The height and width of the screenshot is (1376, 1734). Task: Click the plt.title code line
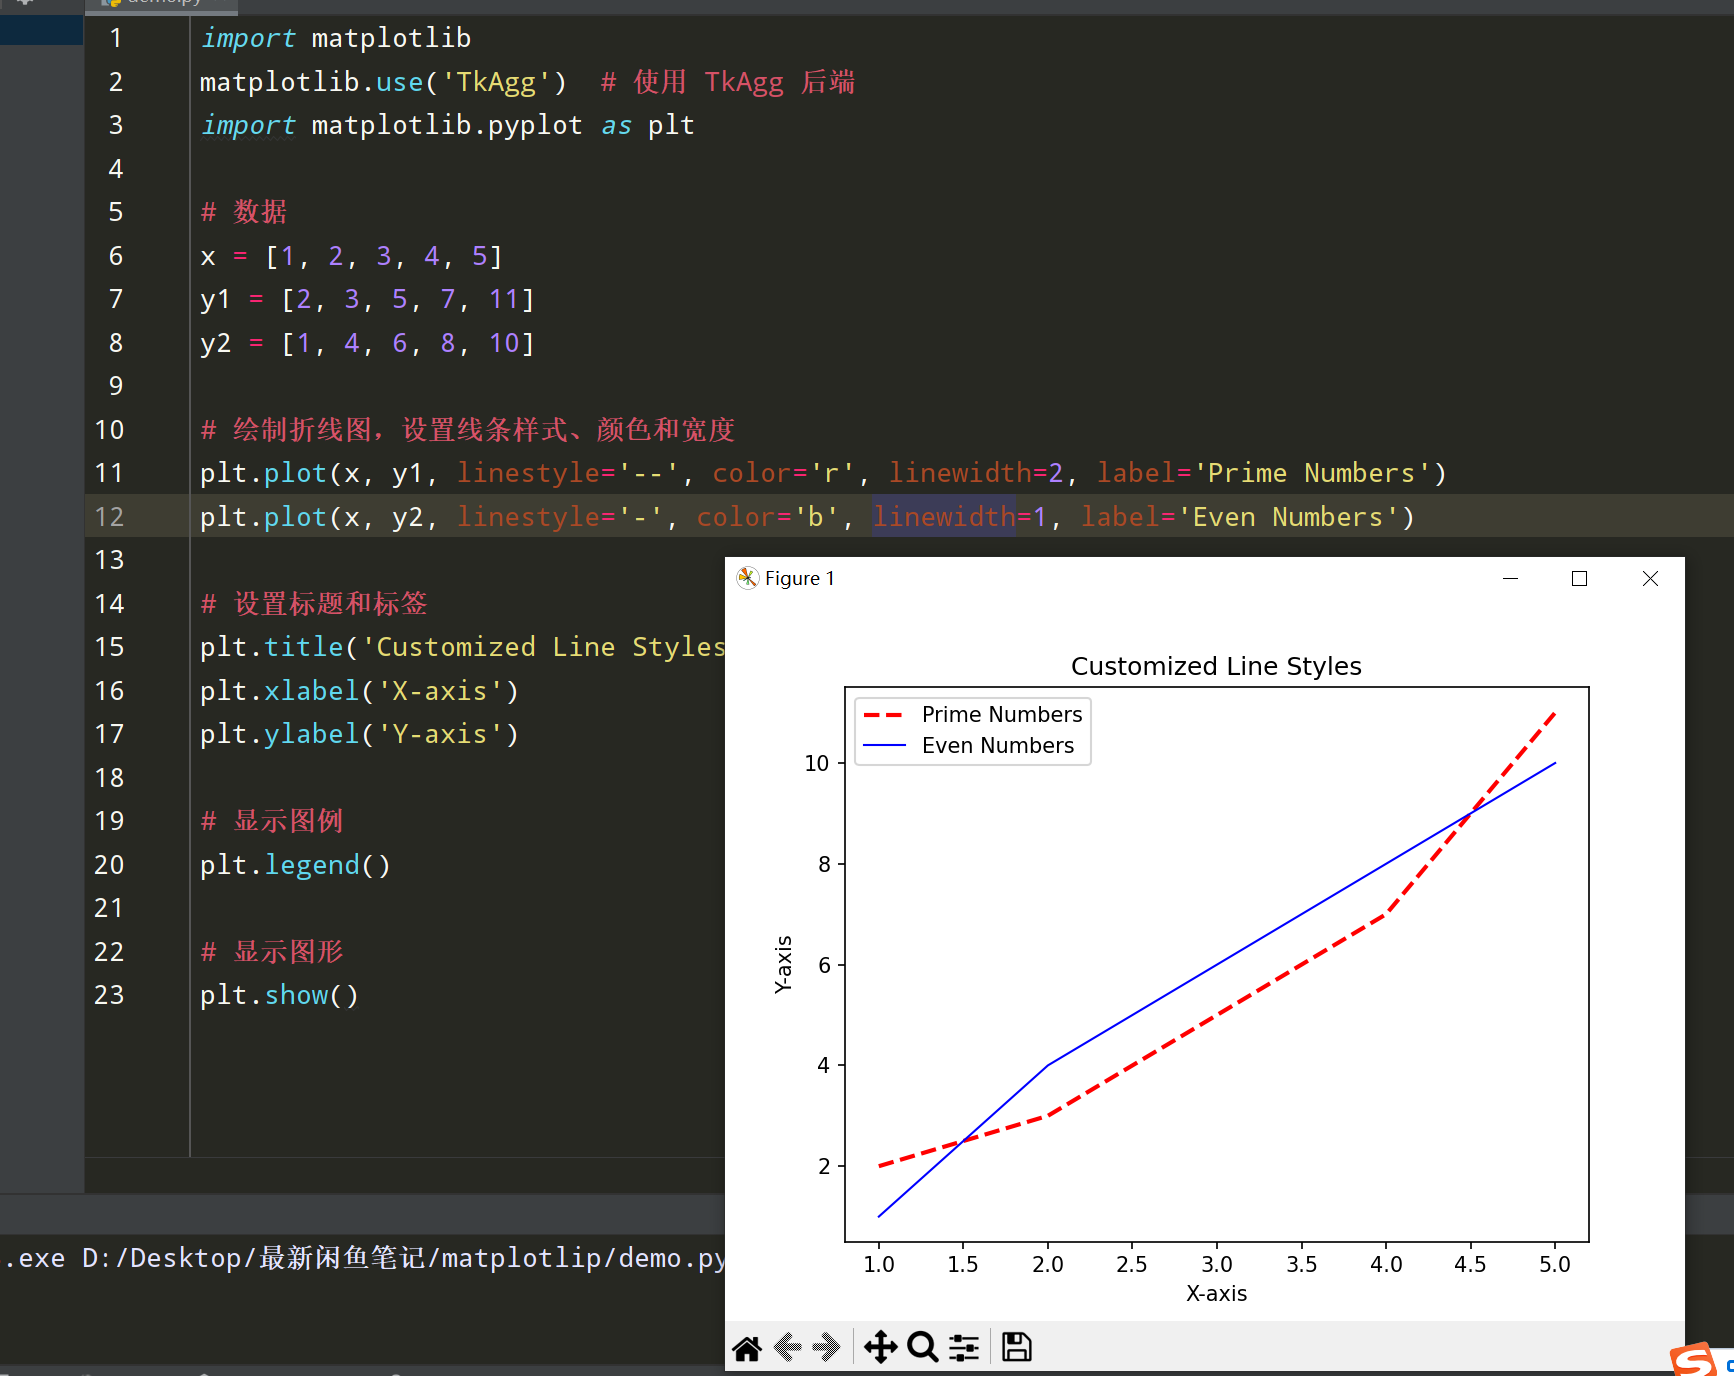click(462, 647)
